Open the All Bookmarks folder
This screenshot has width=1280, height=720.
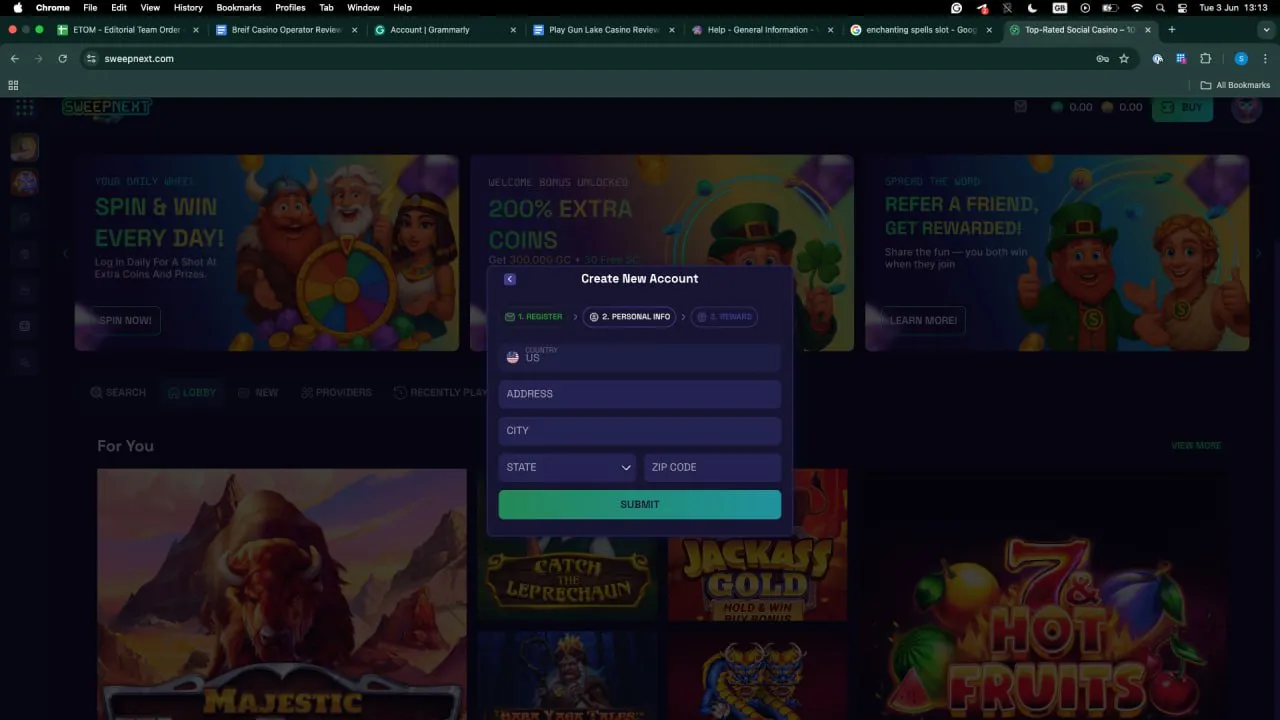pyautogui.click(x=1235, y=85)
